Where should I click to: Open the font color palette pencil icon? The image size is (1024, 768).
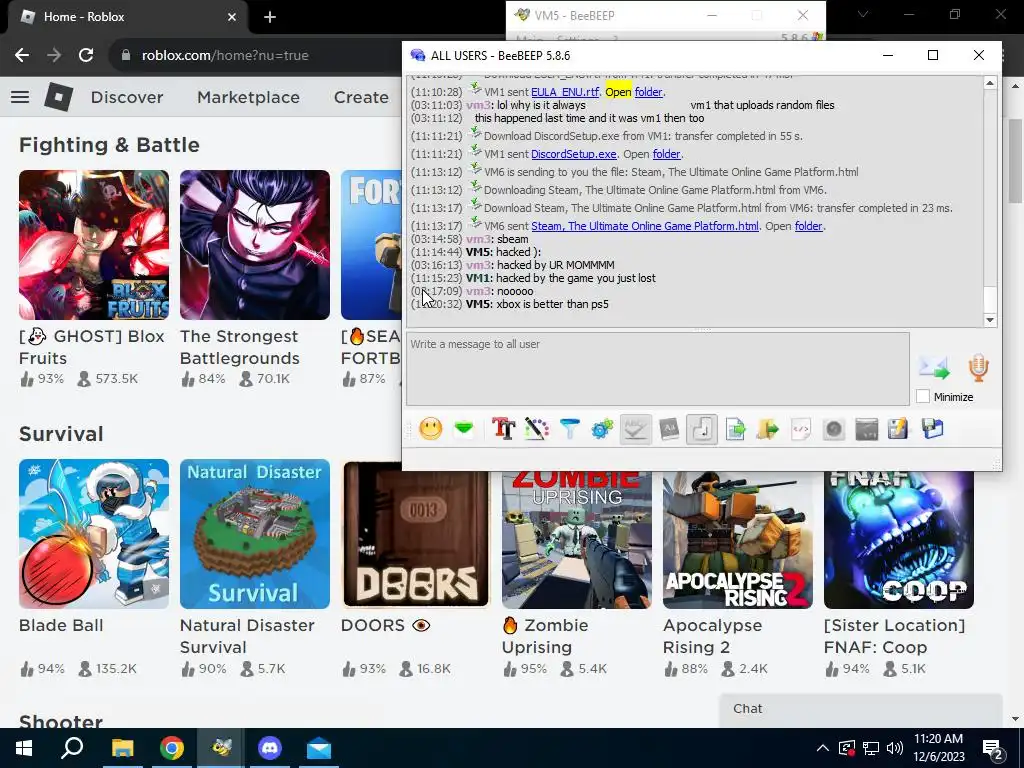(x=536, y=429)
